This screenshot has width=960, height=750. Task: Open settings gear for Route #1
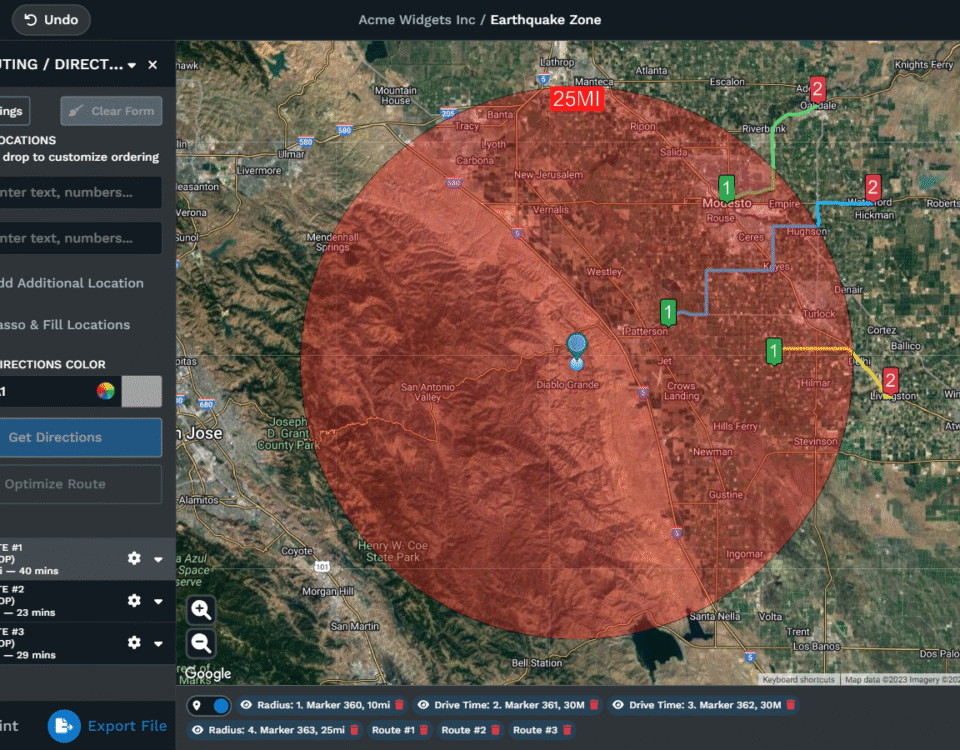pos(134,559)
